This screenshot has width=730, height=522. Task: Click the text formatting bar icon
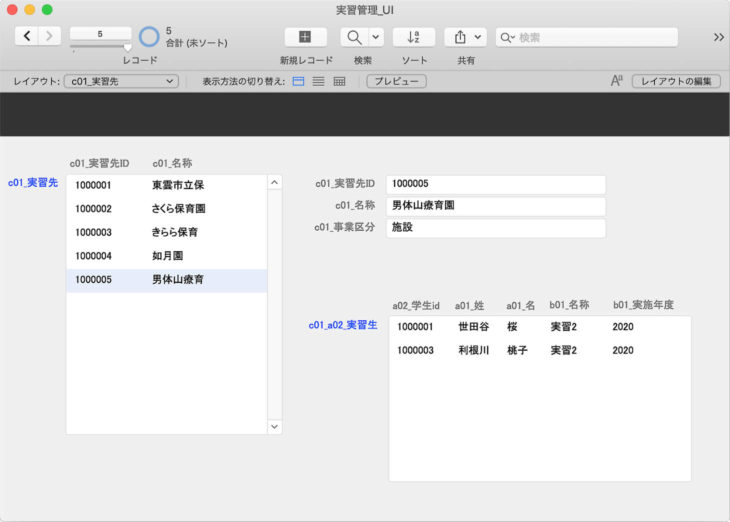tap(617, 81)
